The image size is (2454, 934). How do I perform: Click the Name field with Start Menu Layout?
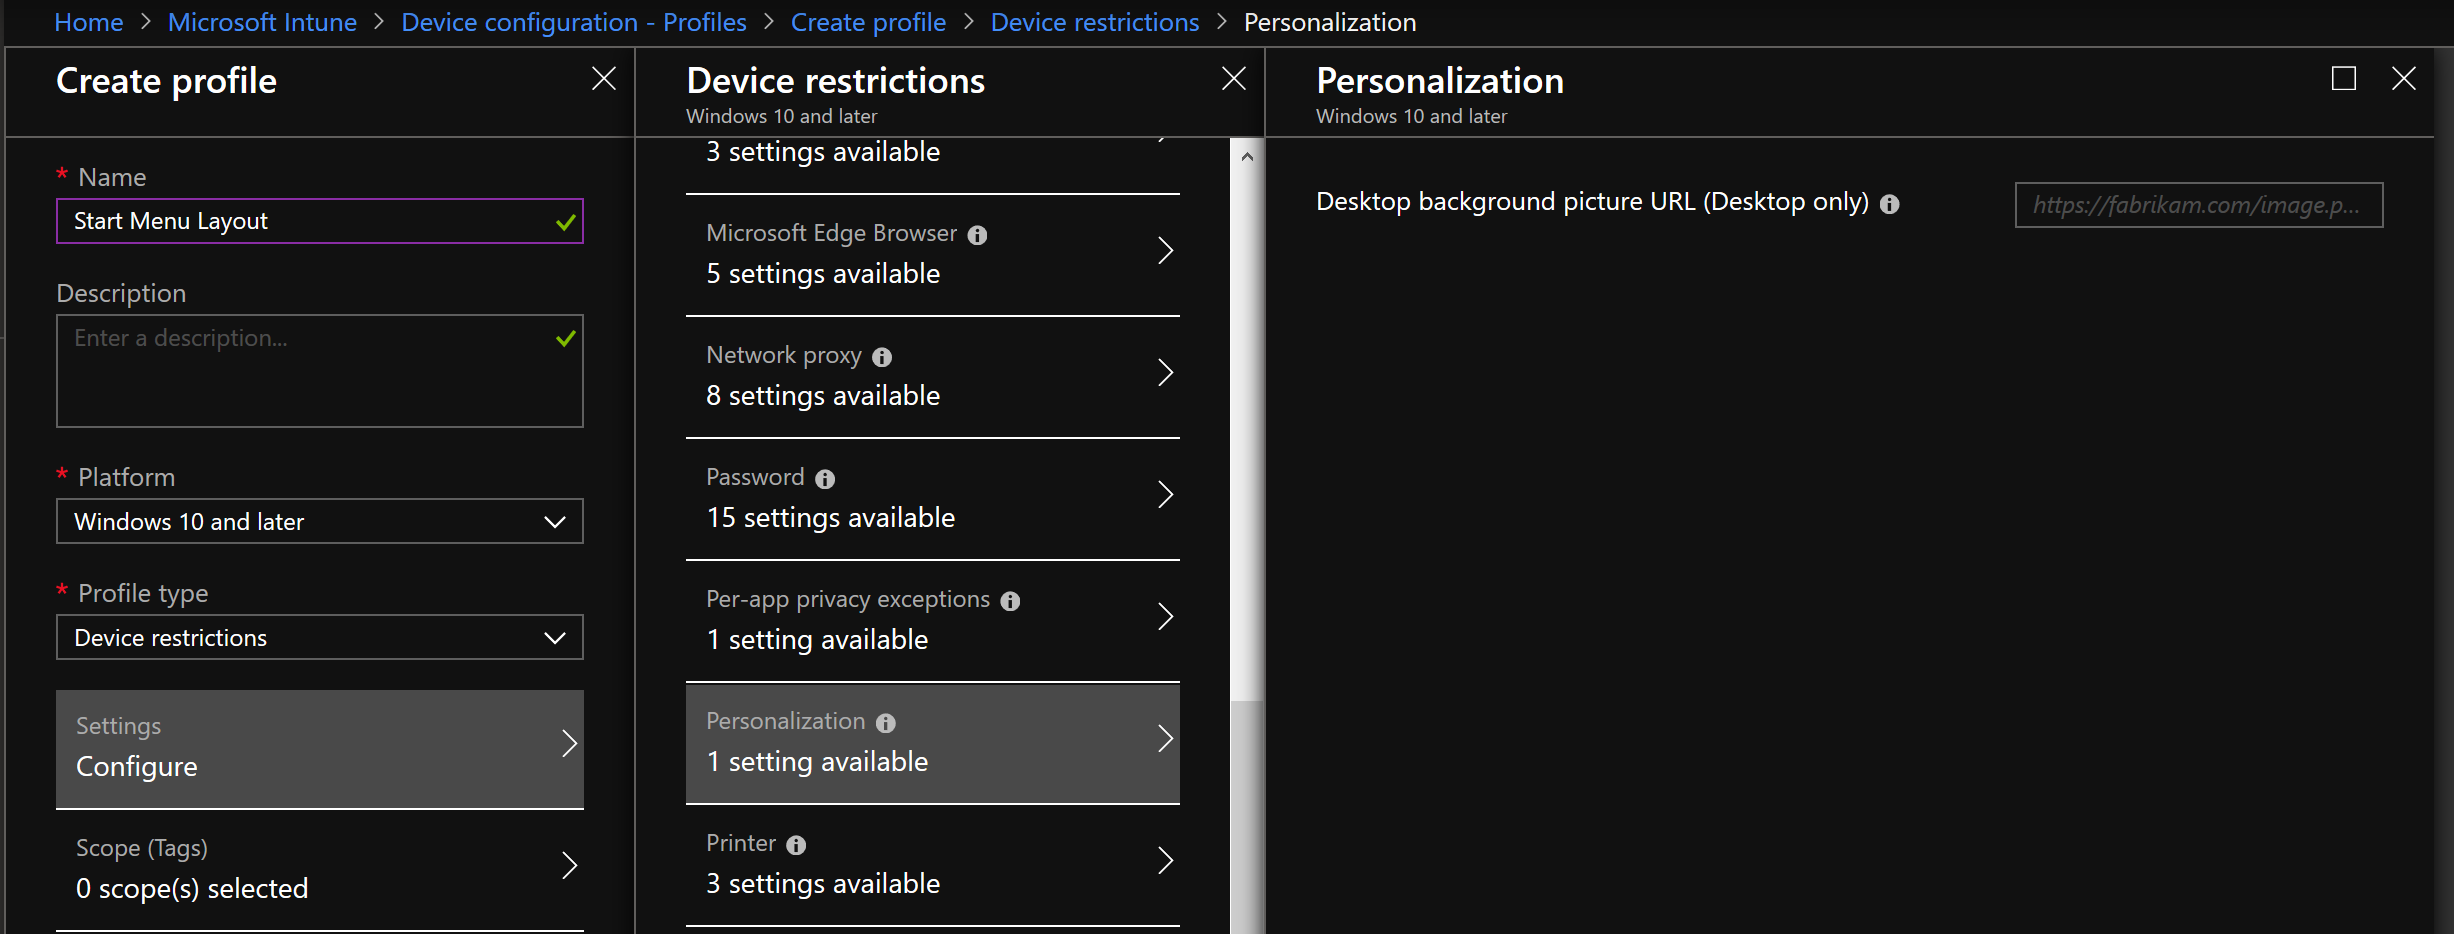pos(319,221)
